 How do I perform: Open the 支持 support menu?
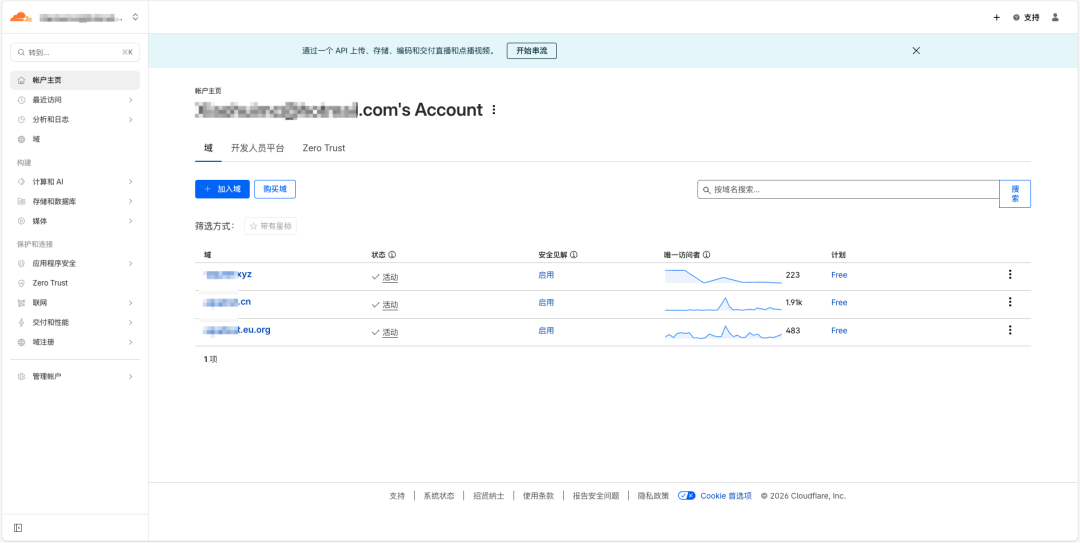pyautogui.click(x=1026, y=18)
